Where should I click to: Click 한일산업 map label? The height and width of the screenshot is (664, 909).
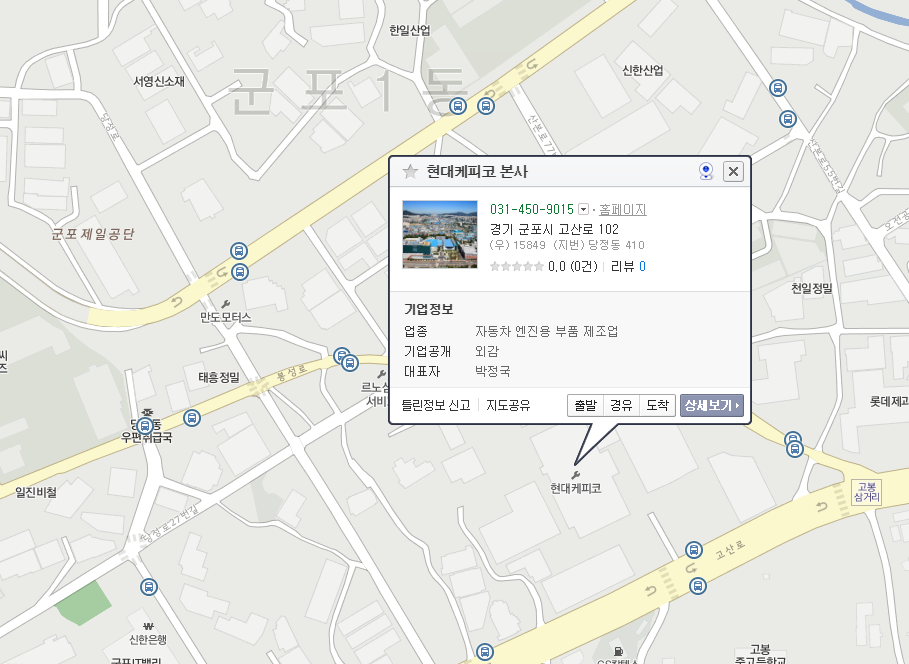point(409,30)
